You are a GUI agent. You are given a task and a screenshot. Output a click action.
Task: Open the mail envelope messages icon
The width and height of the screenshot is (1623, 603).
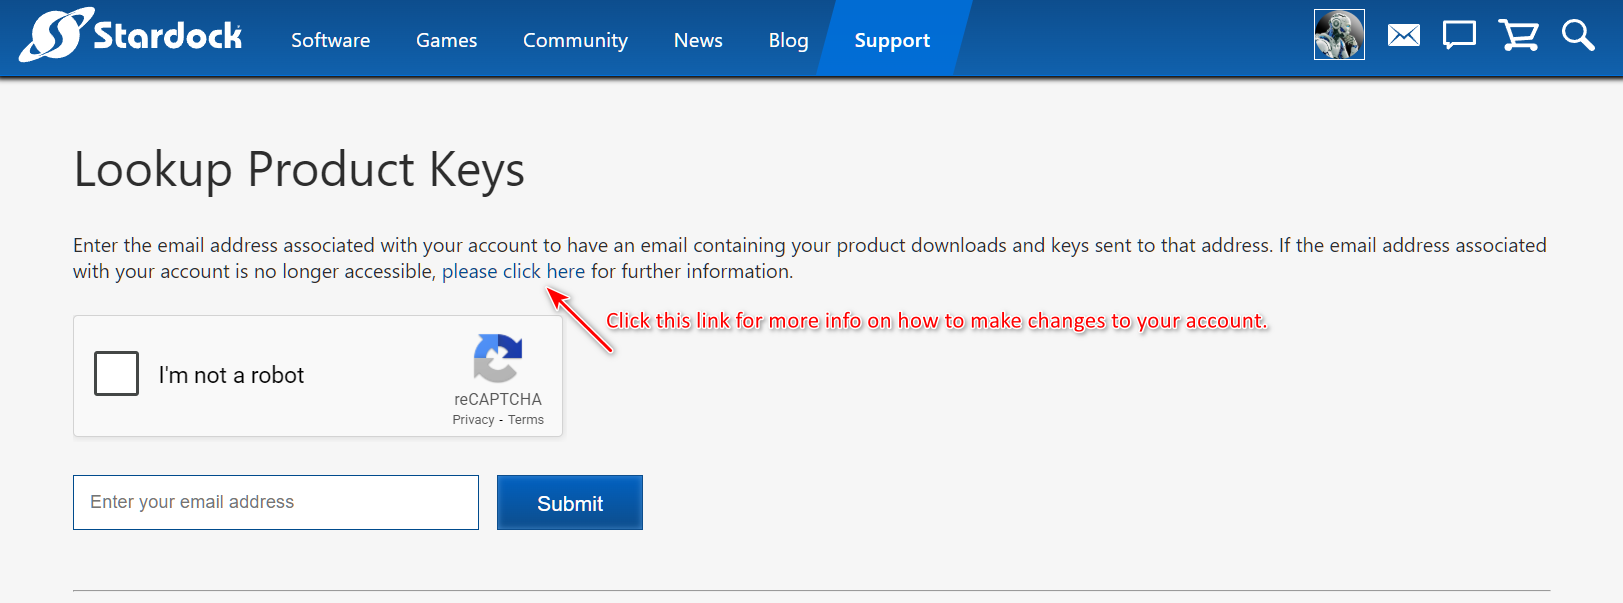pyautogui.click(x=1403, y=36)
